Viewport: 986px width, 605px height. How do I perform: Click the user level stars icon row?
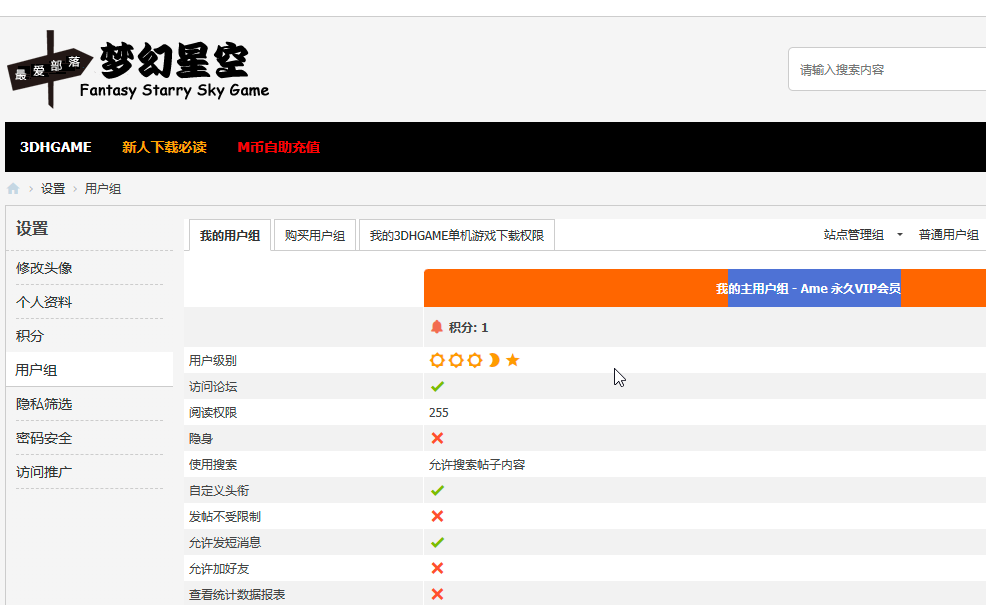[475, 360]
